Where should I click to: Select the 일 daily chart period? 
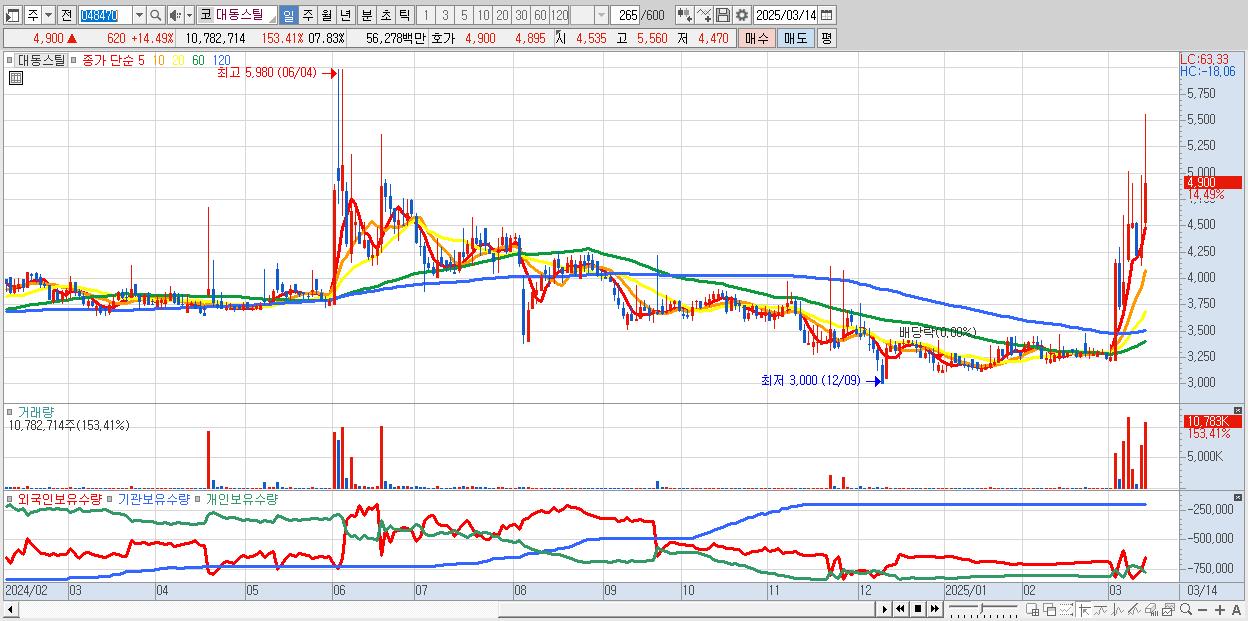tap(288, 15)
